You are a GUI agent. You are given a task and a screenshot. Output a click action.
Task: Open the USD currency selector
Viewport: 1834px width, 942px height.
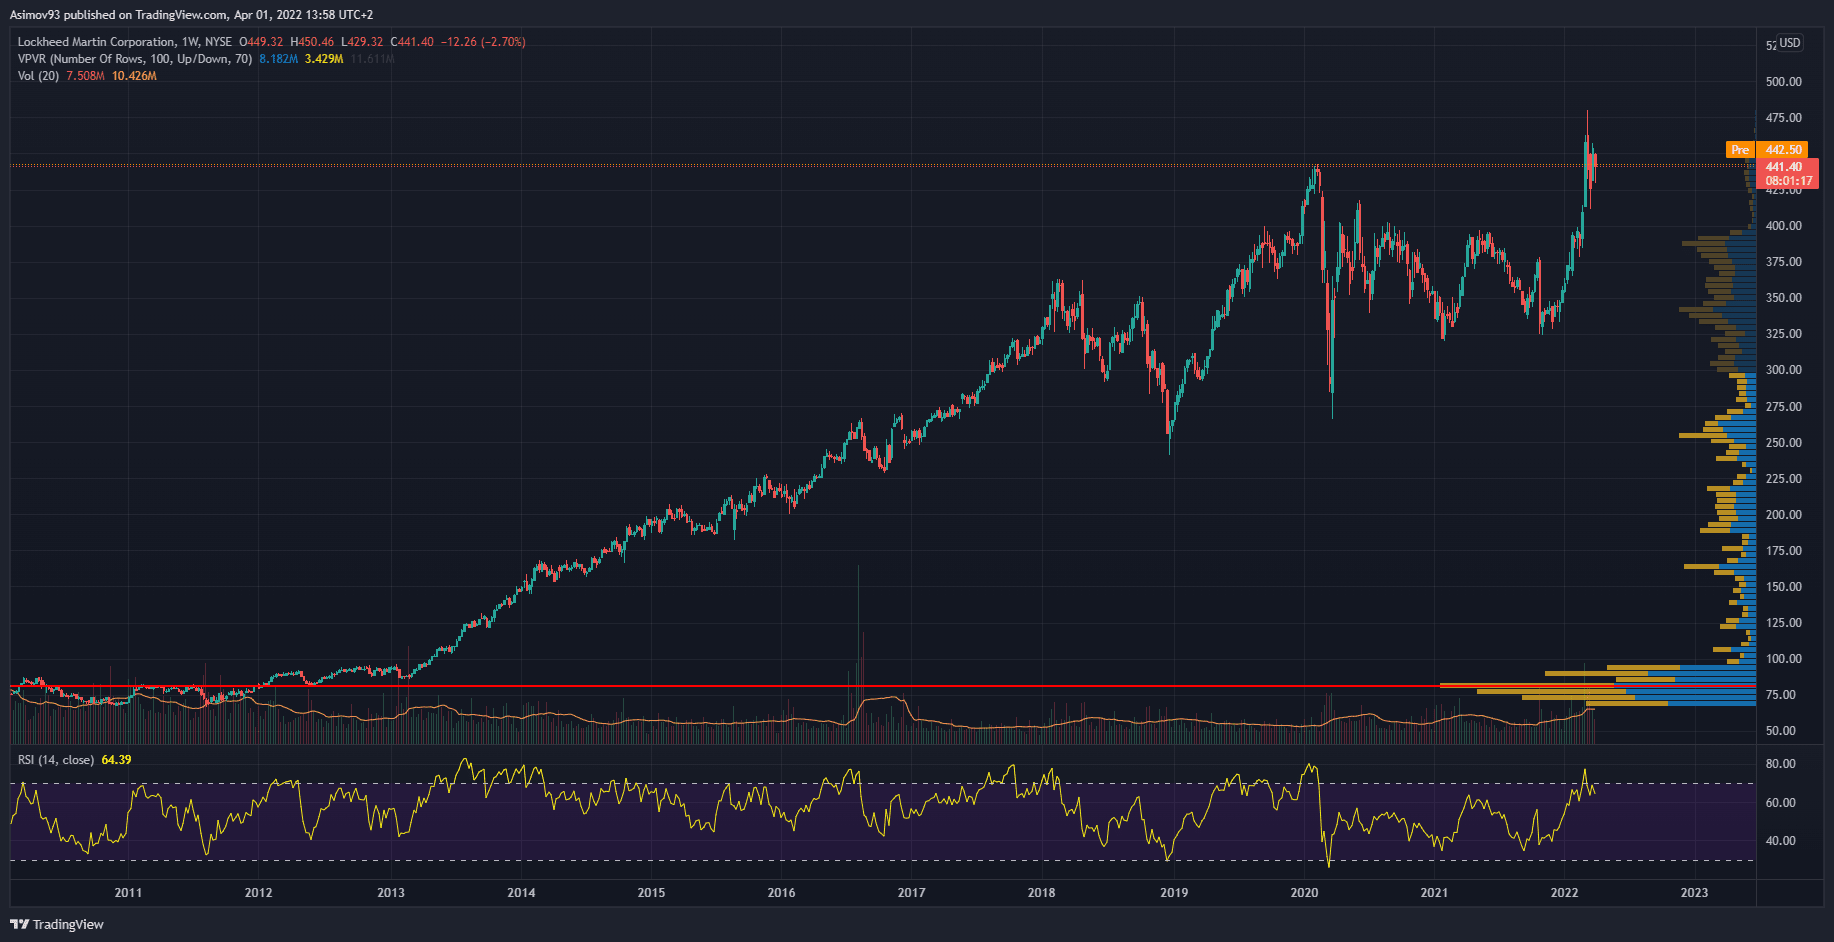[1789, 43]
